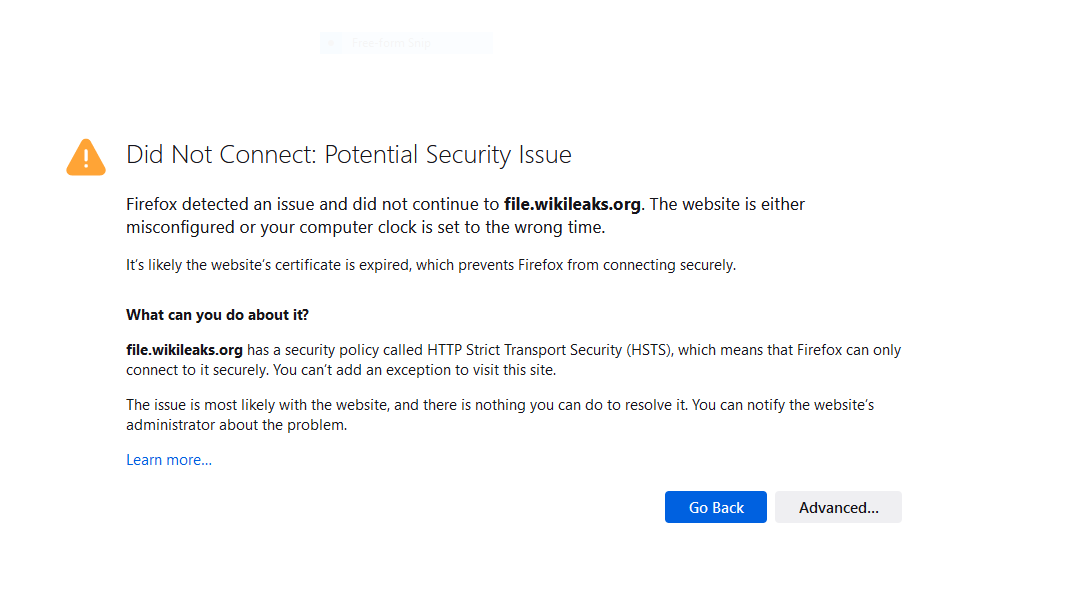Click the 'What can you do about it?' heading
Image resolution: width=1067 pixels, height=598 pixels.
pos(217,315)
